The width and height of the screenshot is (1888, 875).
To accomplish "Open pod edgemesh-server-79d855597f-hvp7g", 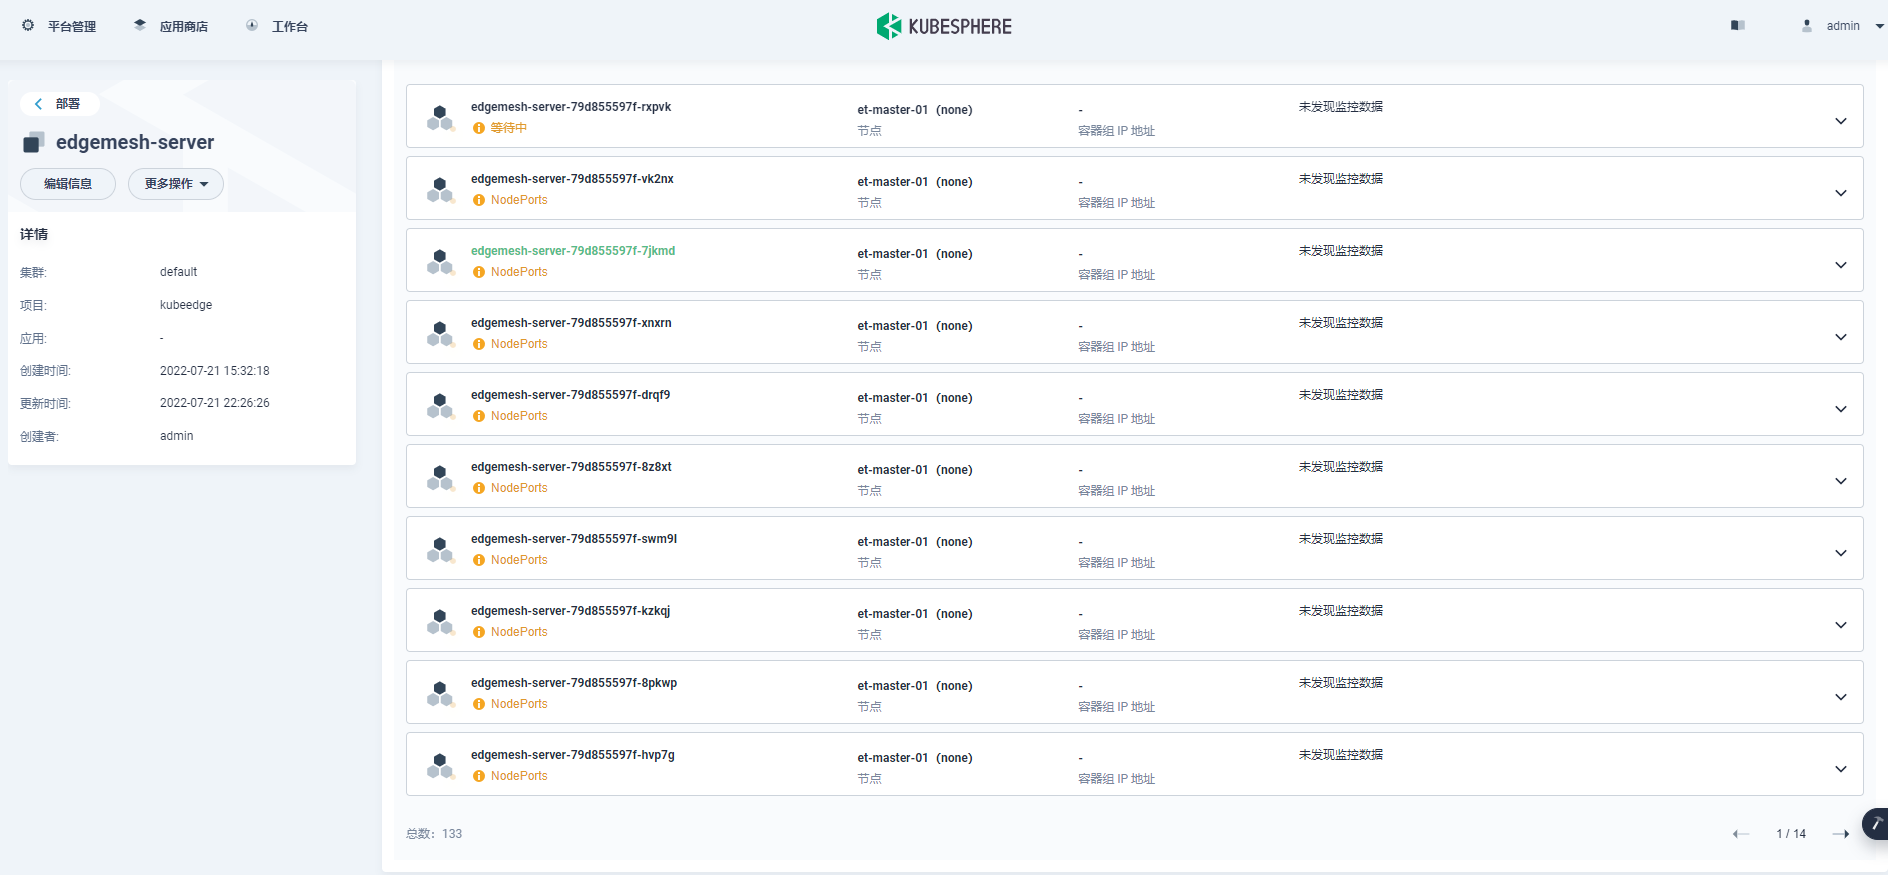I will 573,755.
